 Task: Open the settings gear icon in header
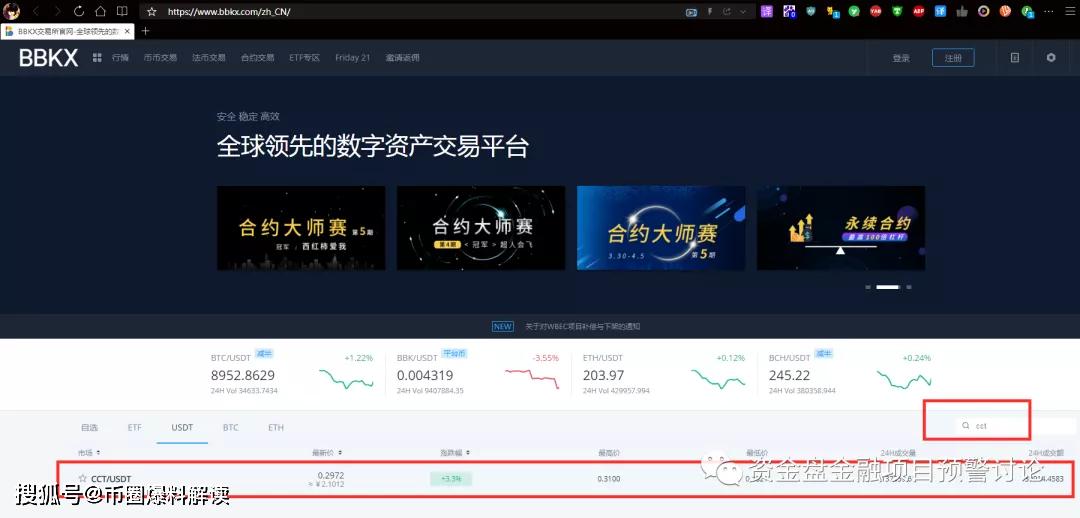coord(1050,58)
